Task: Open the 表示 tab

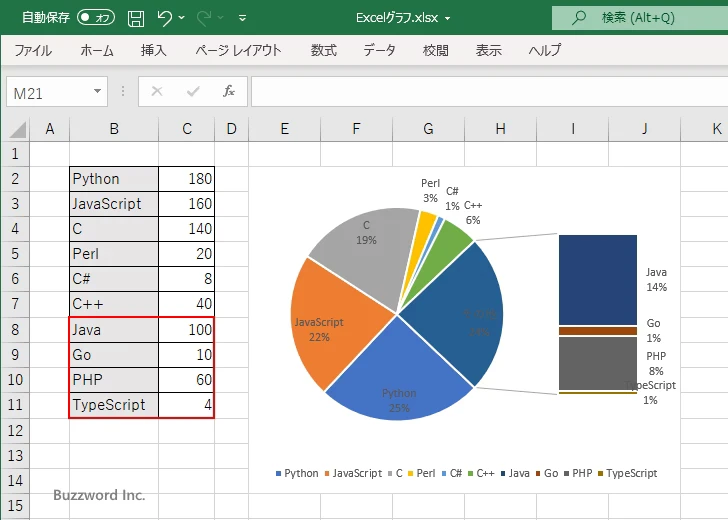Action: pyautogui.click(x=488, y=50)
